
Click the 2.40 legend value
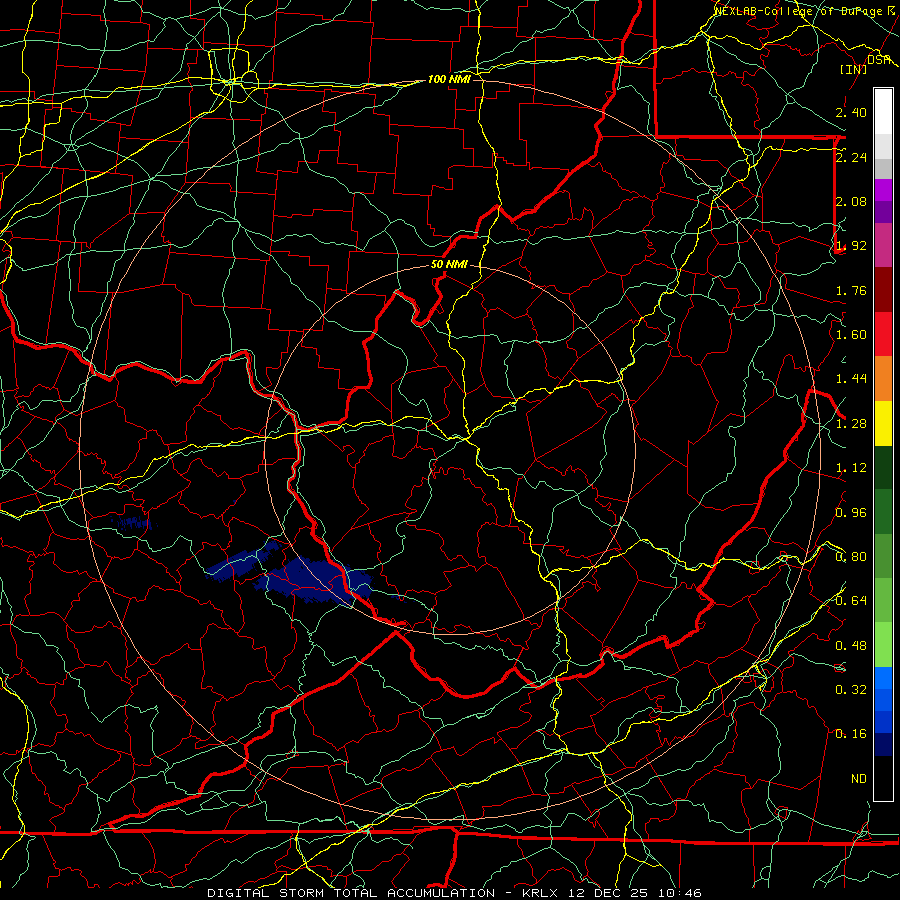pyautogui.click(x=851, y=112)
